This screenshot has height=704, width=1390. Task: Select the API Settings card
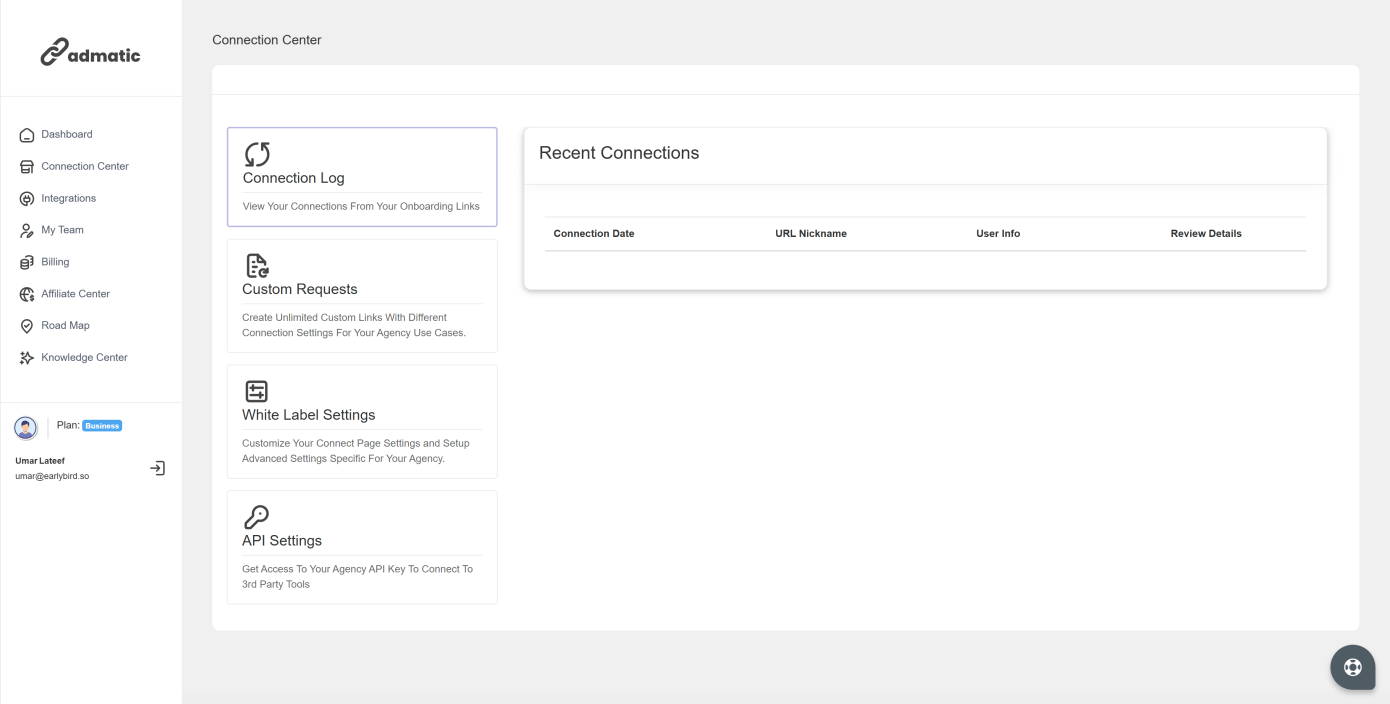click(362, 547)
